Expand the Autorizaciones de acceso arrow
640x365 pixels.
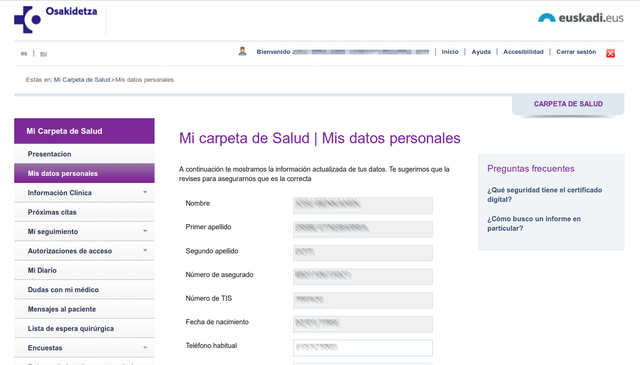[145, 250]
